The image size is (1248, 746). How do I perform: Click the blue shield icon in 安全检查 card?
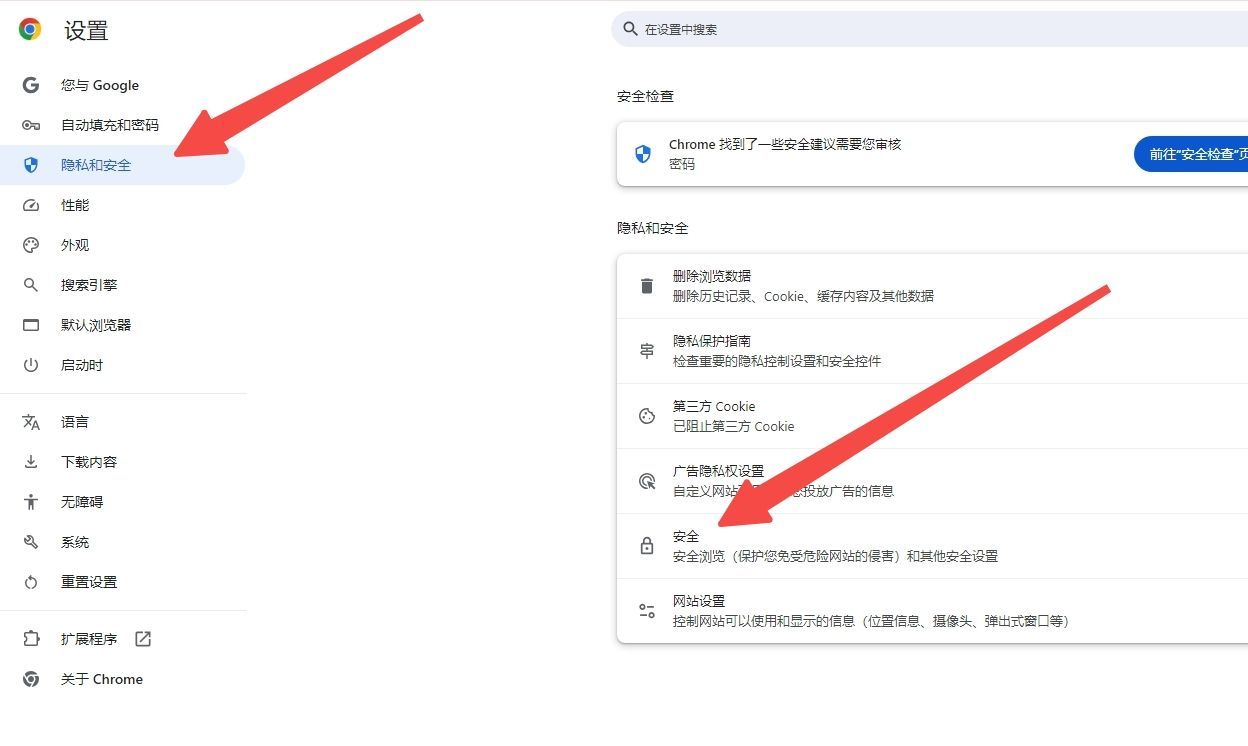[643, 154]
